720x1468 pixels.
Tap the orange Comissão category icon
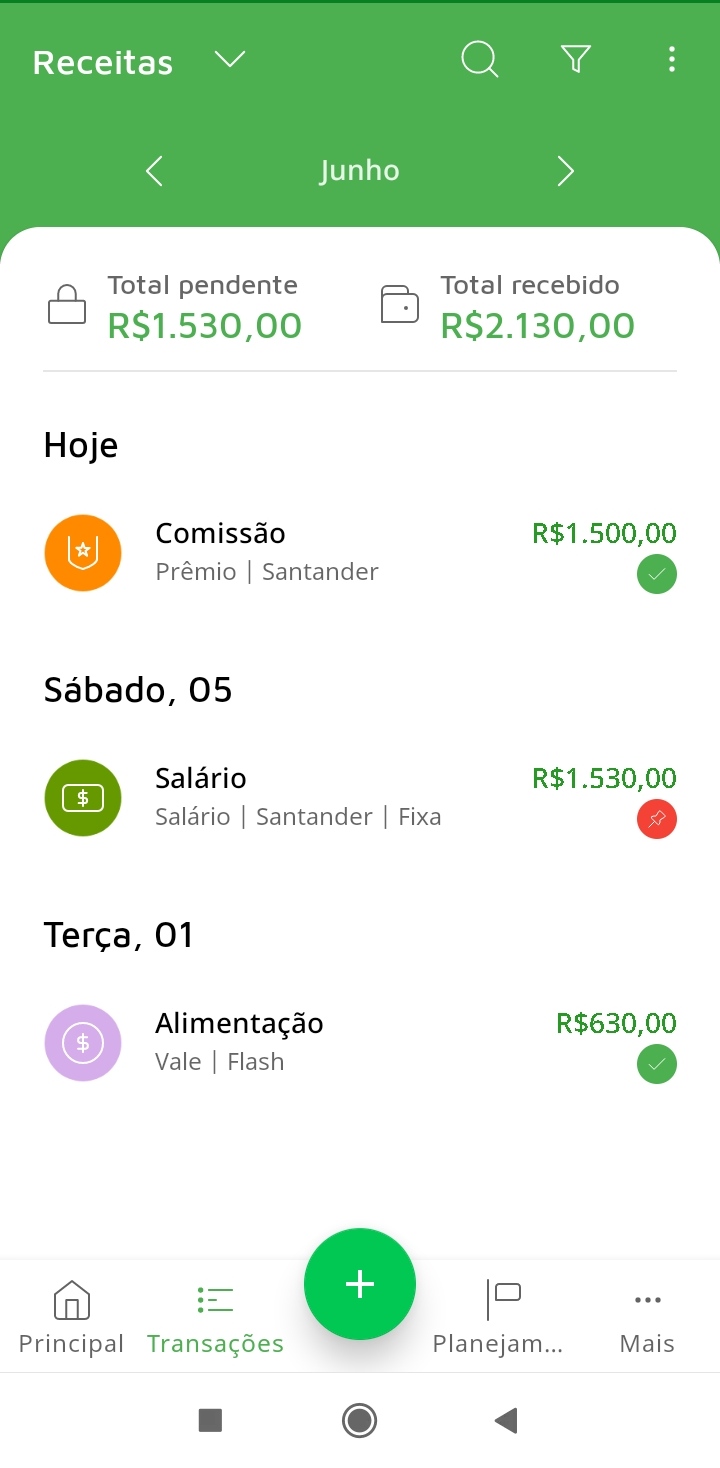83,553
